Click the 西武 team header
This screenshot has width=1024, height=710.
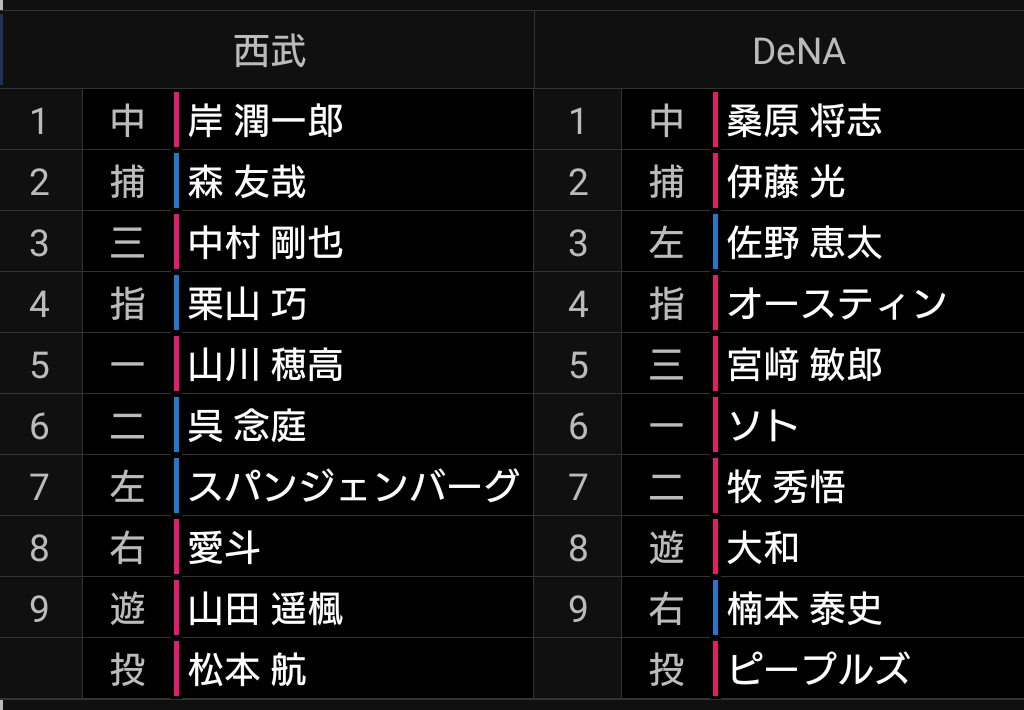coord(269,52)
